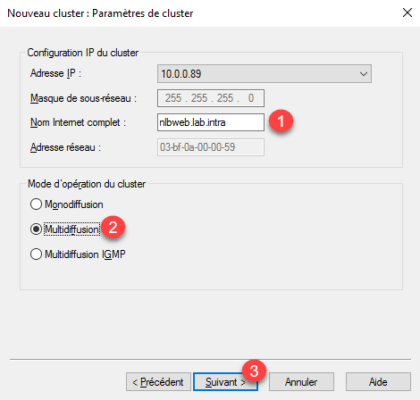Click the Adresse réseau field
The width and height of the screenshot is (420, 400).
point(211,147)
